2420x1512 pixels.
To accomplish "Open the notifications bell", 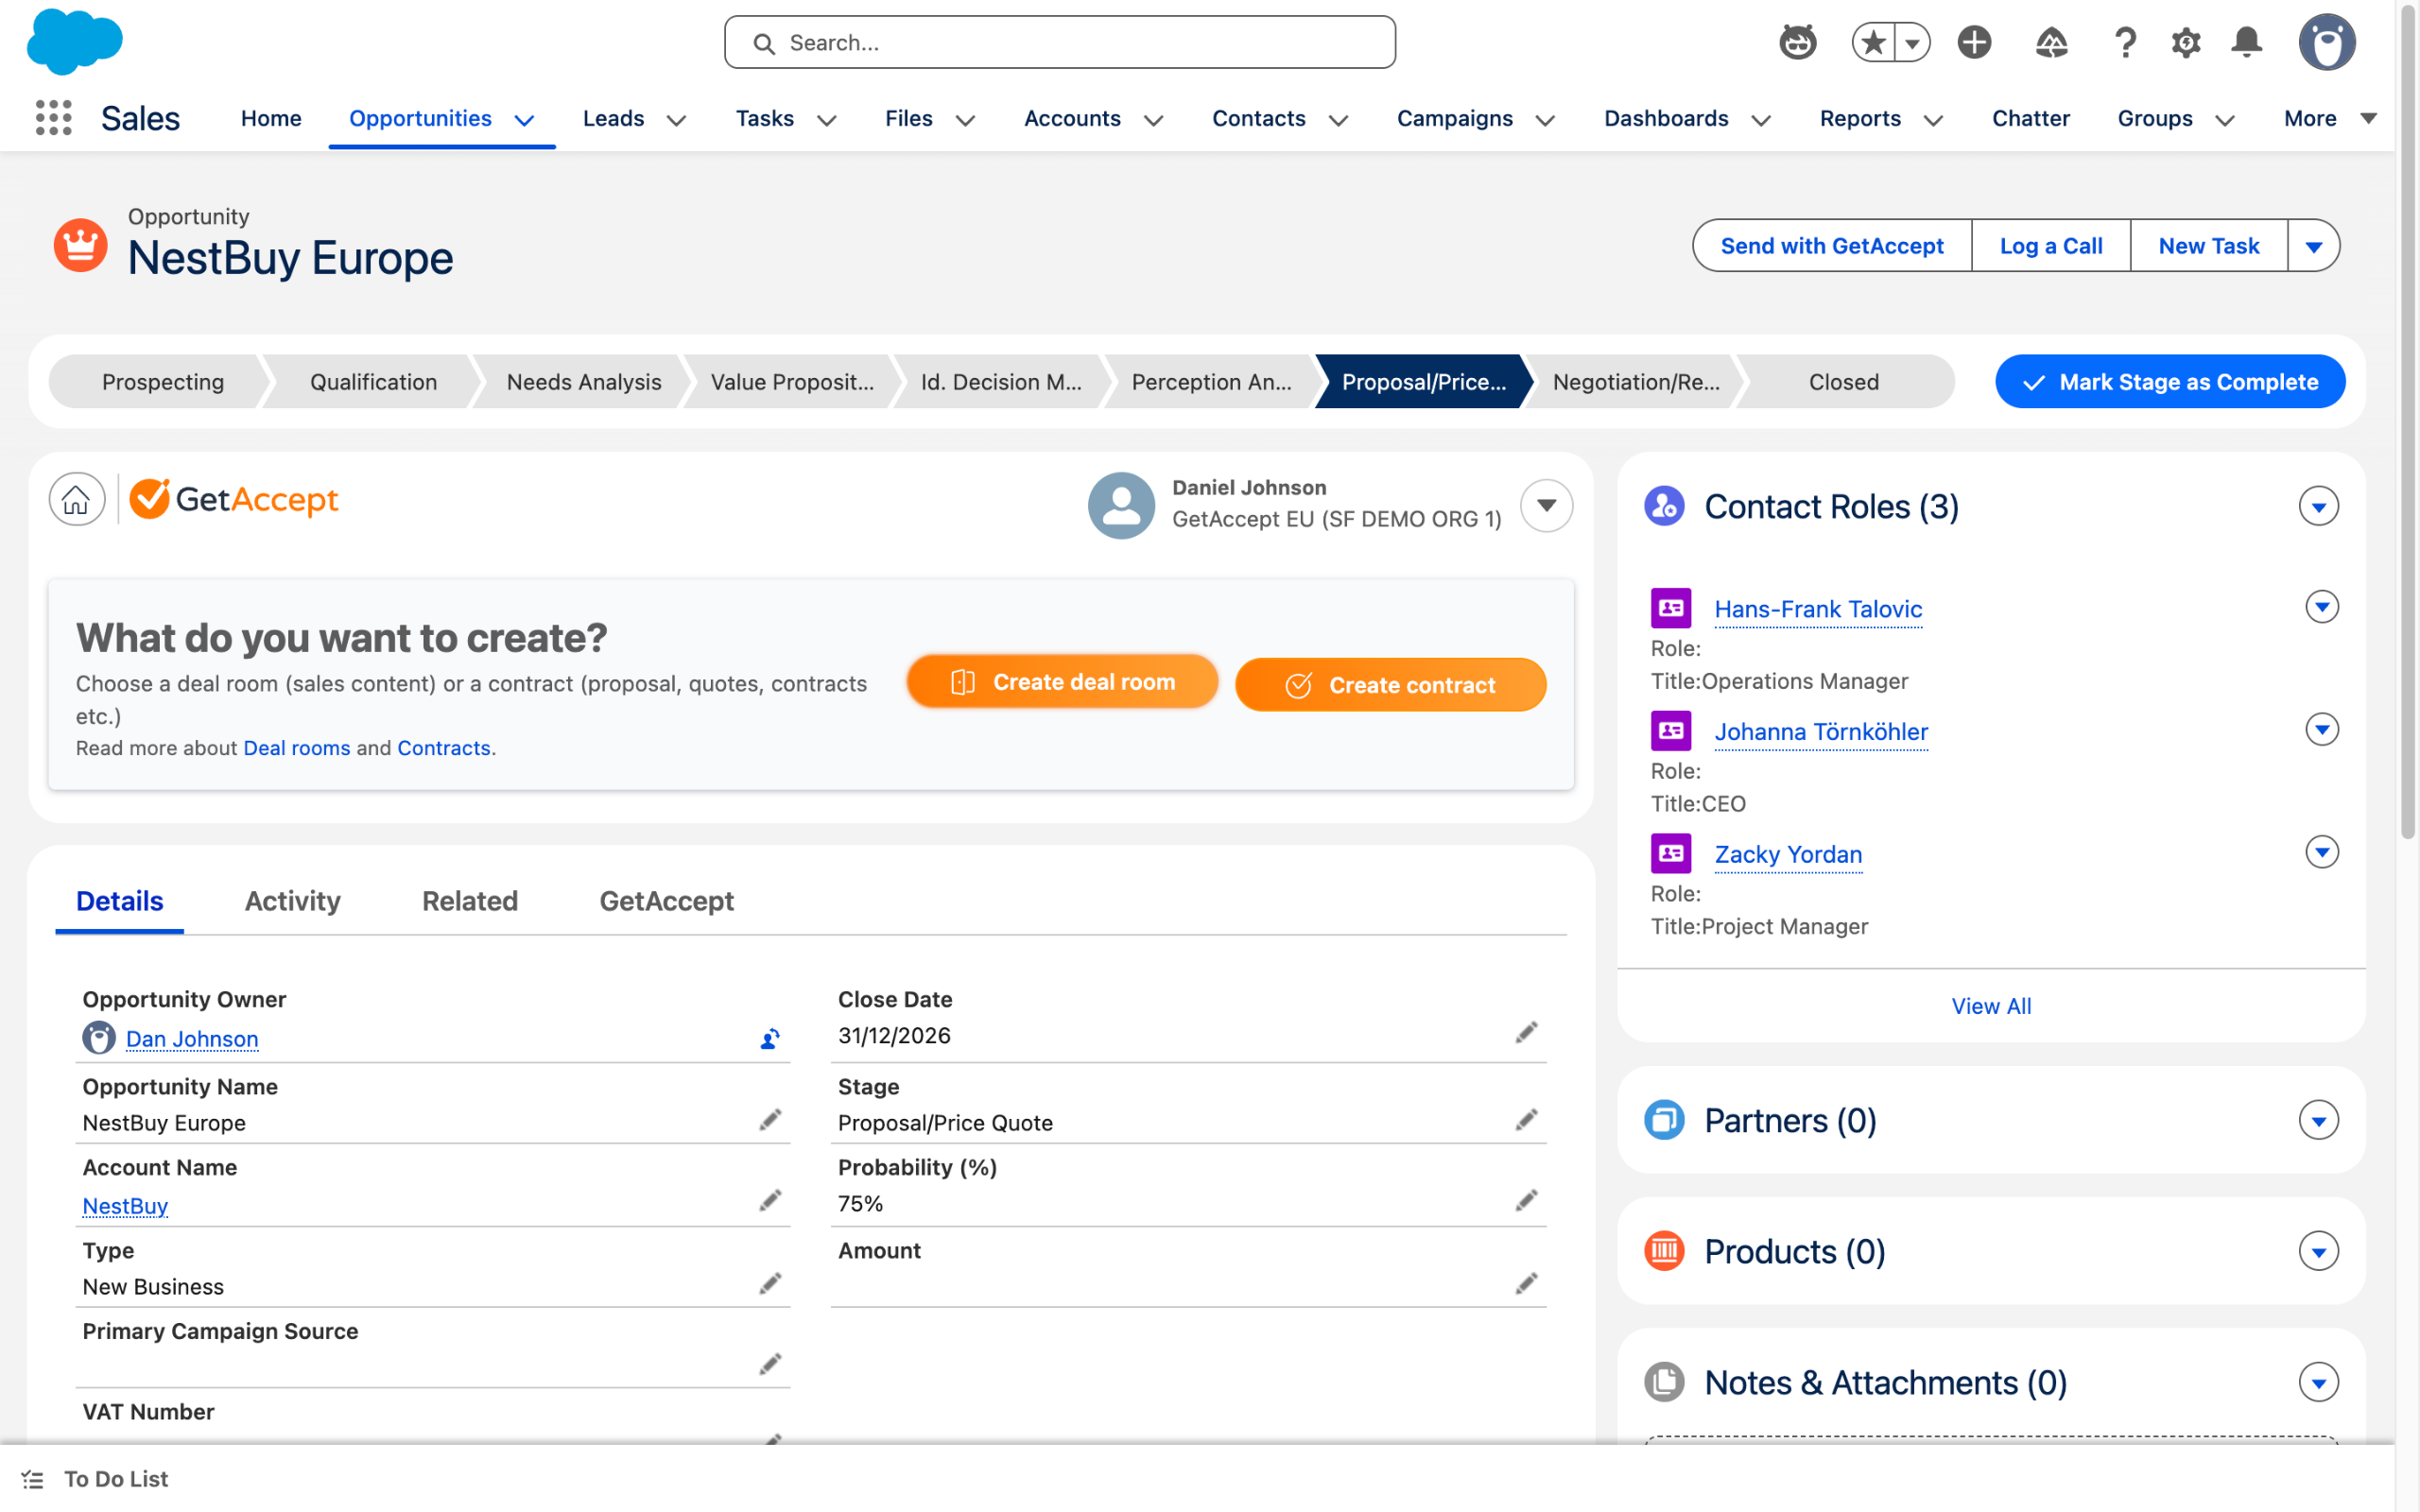I will pos(2246,43).
